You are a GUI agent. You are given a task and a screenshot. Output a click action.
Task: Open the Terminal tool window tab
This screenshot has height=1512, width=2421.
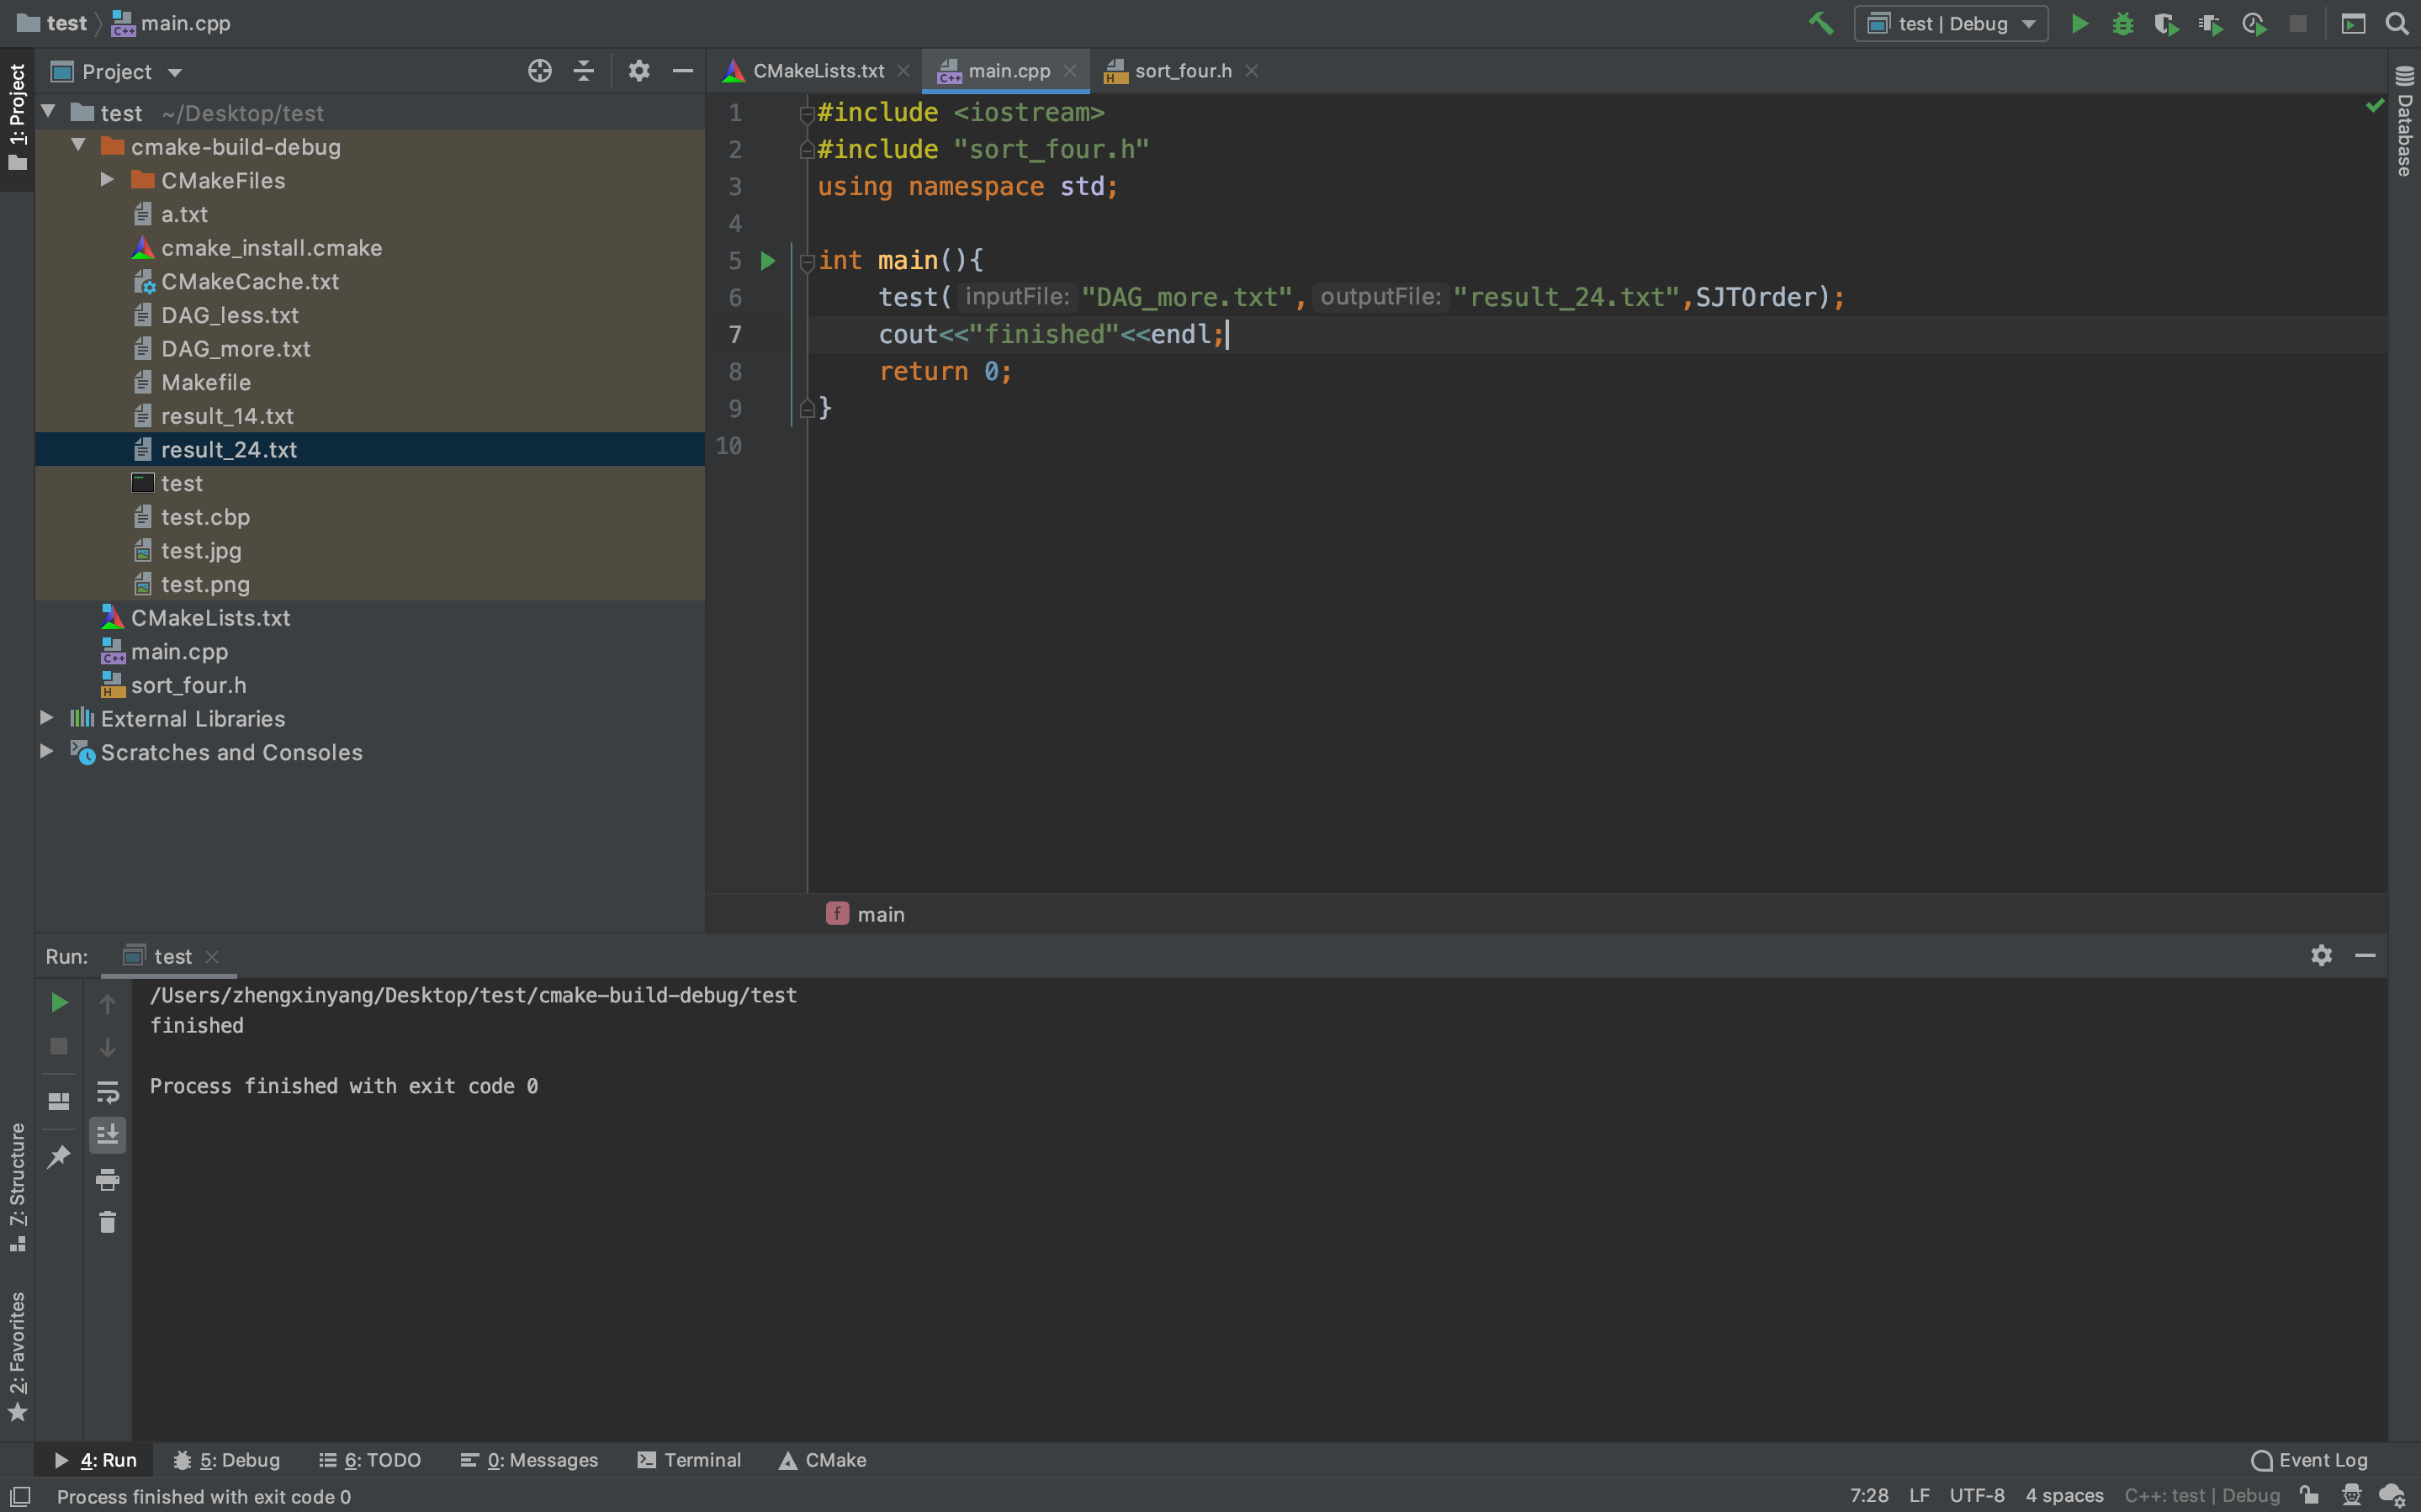tap(689, 1460)
